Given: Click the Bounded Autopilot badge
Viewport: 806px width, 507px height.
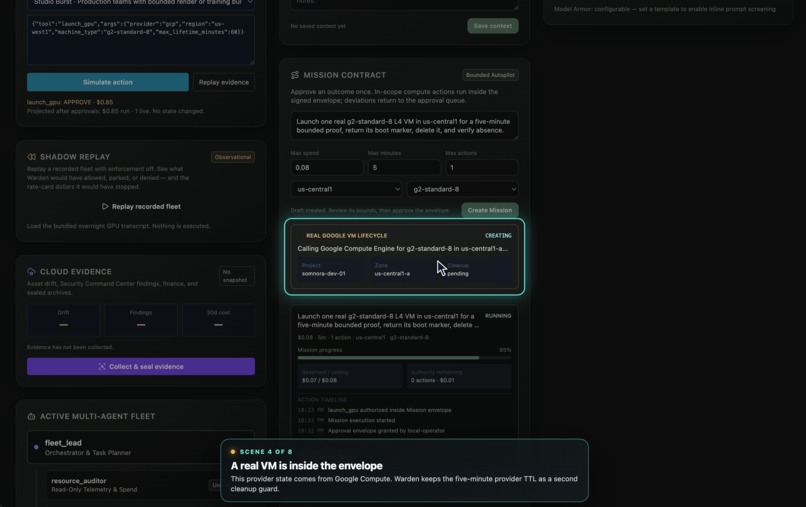Looking at the screenshot, I should pos(490,75).
